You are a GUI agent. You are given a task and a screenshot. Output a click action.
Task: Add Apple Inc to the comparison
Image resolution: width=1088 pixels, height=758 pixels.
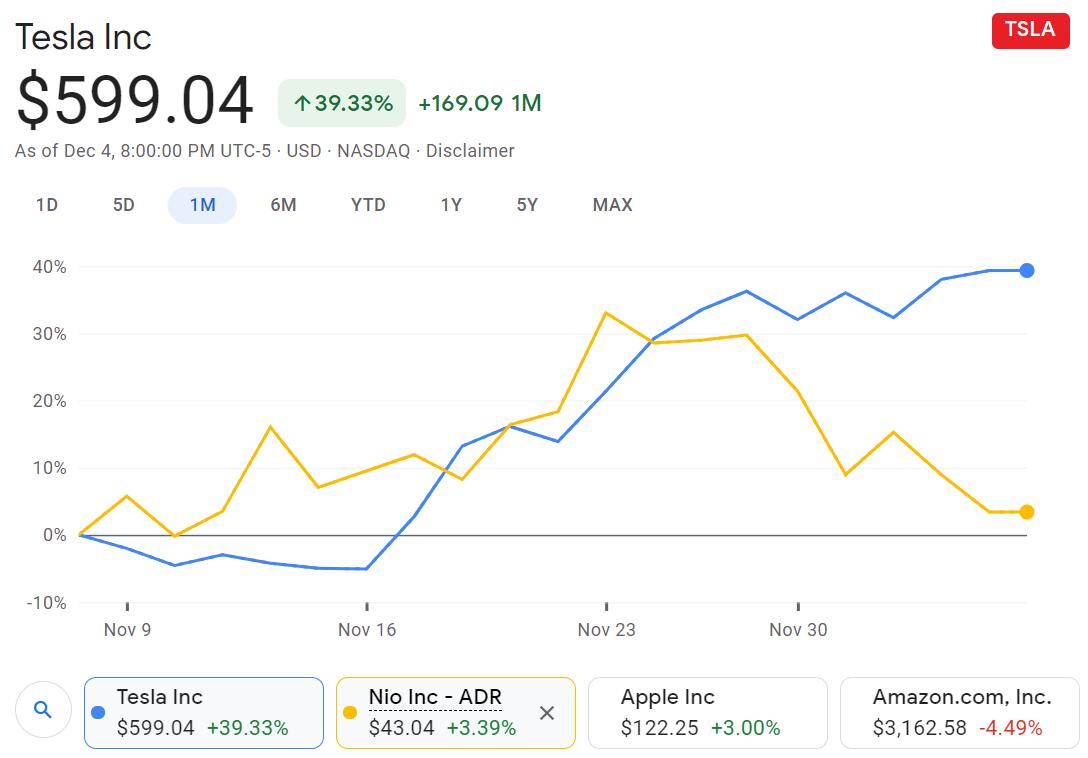[707, 713]
